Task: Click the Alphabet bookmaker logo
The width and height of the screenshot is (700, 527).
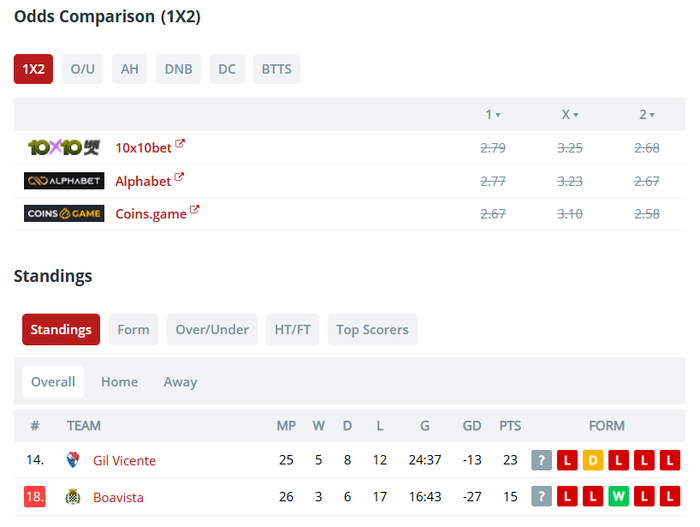Action: pos(64,181)
